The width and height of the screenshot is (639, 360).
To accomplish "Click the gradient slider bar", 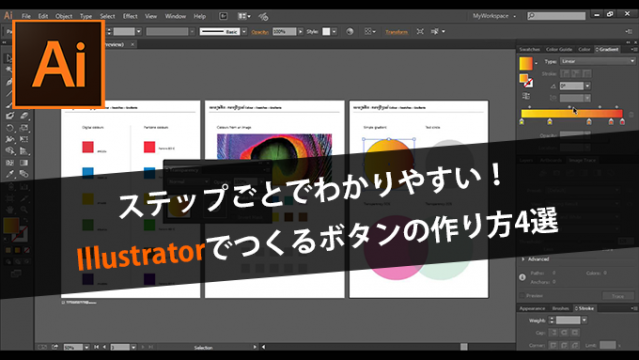I will click(572, 114).
